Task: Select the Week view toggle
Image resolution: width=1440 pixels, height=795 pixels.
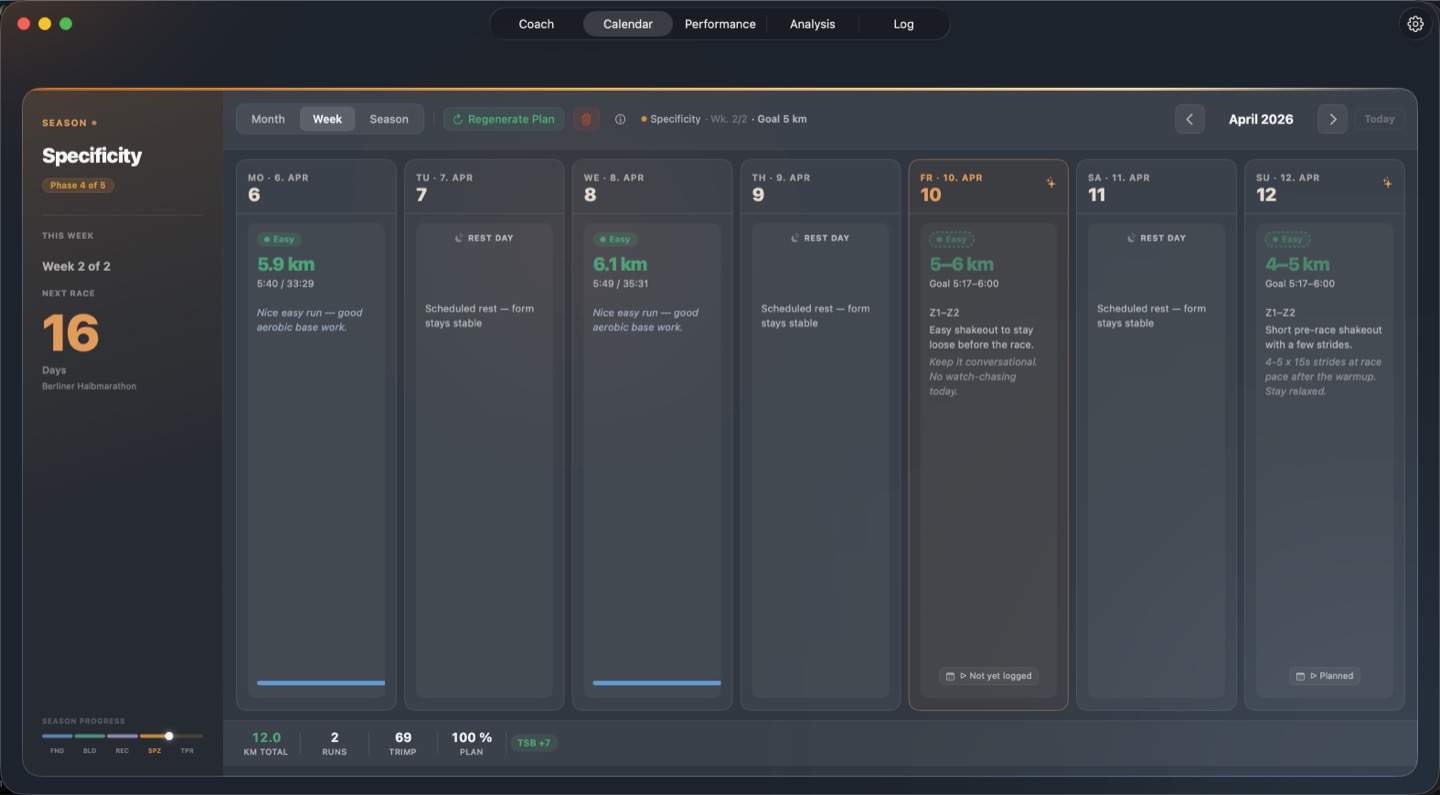Action: [327, 119]
